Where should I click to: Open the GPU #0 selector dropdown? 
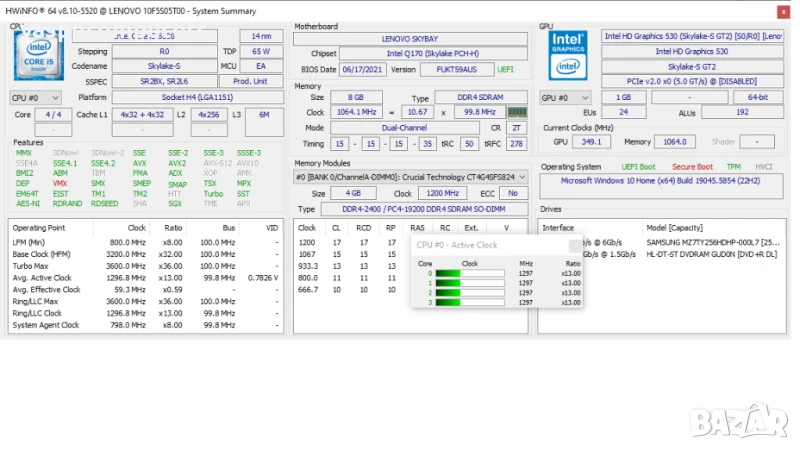tap(565, 97)
